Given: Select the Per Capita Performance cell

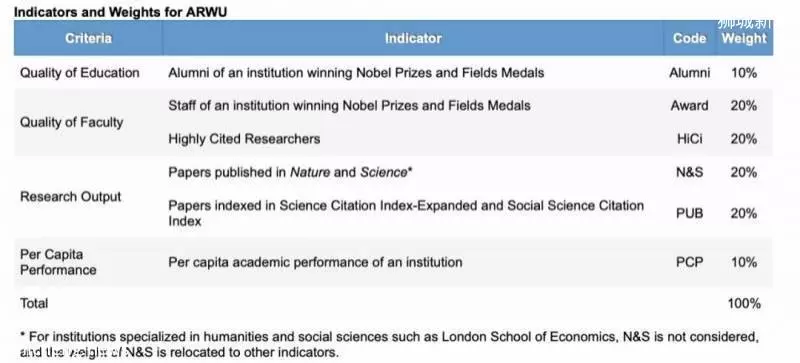Looking at the screenshot, I should coord(58,262).
